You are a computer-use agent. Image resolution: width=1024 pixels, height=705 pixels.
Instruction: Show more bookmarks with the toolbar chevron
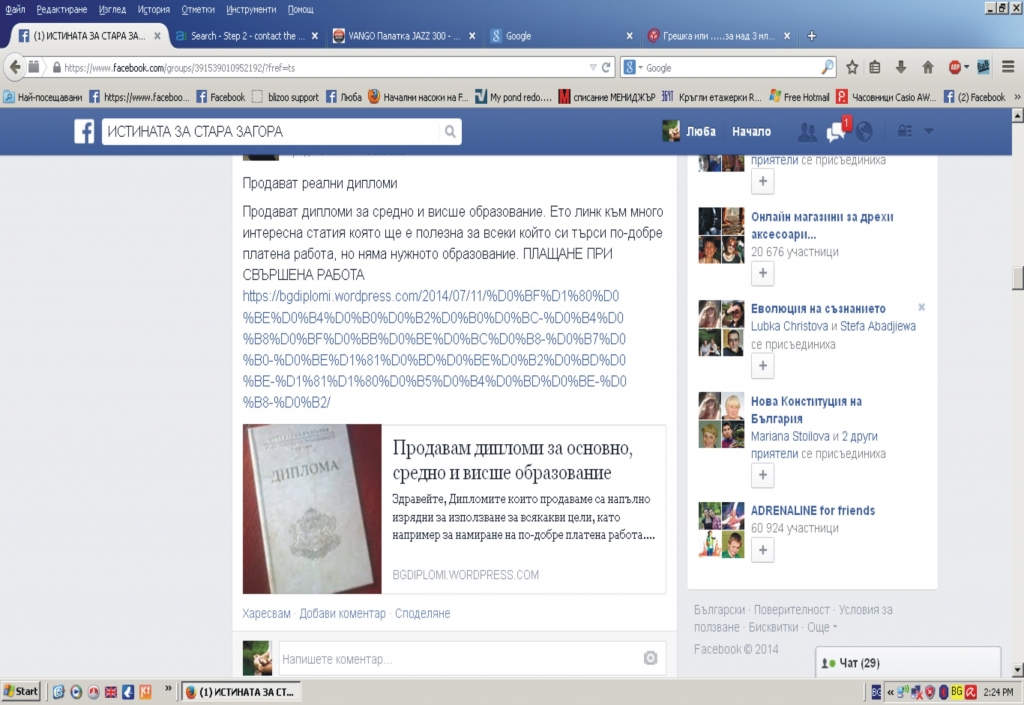[1017, 97]
